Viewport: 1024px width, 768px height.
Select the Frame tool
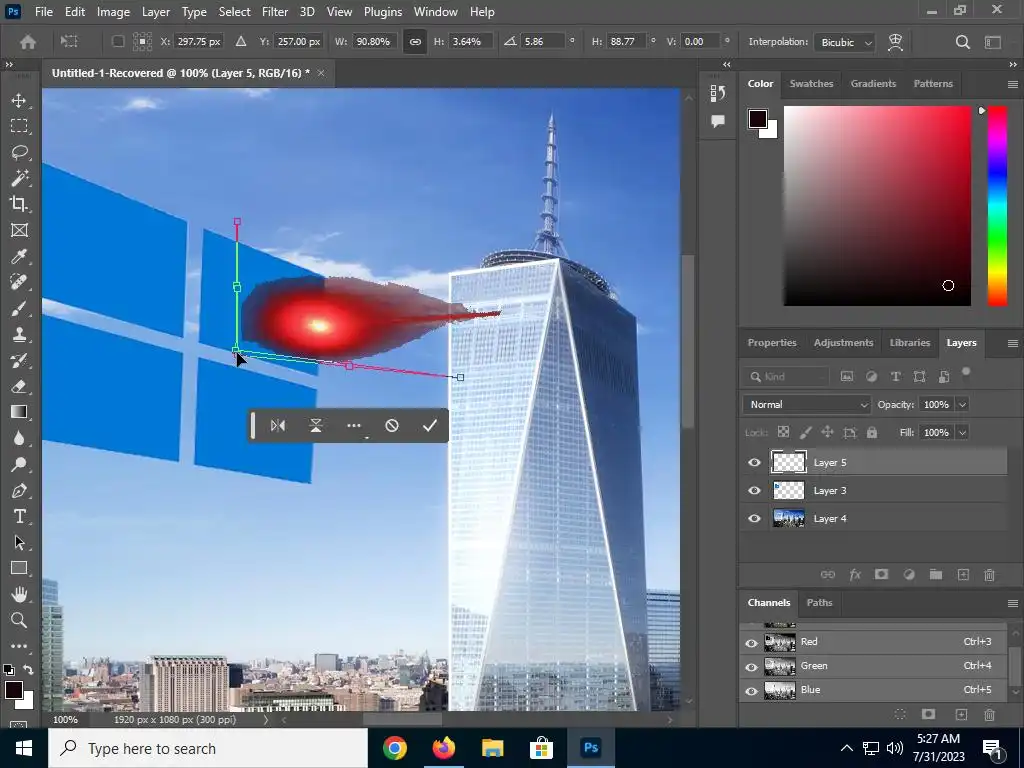(x=19, y=230)
